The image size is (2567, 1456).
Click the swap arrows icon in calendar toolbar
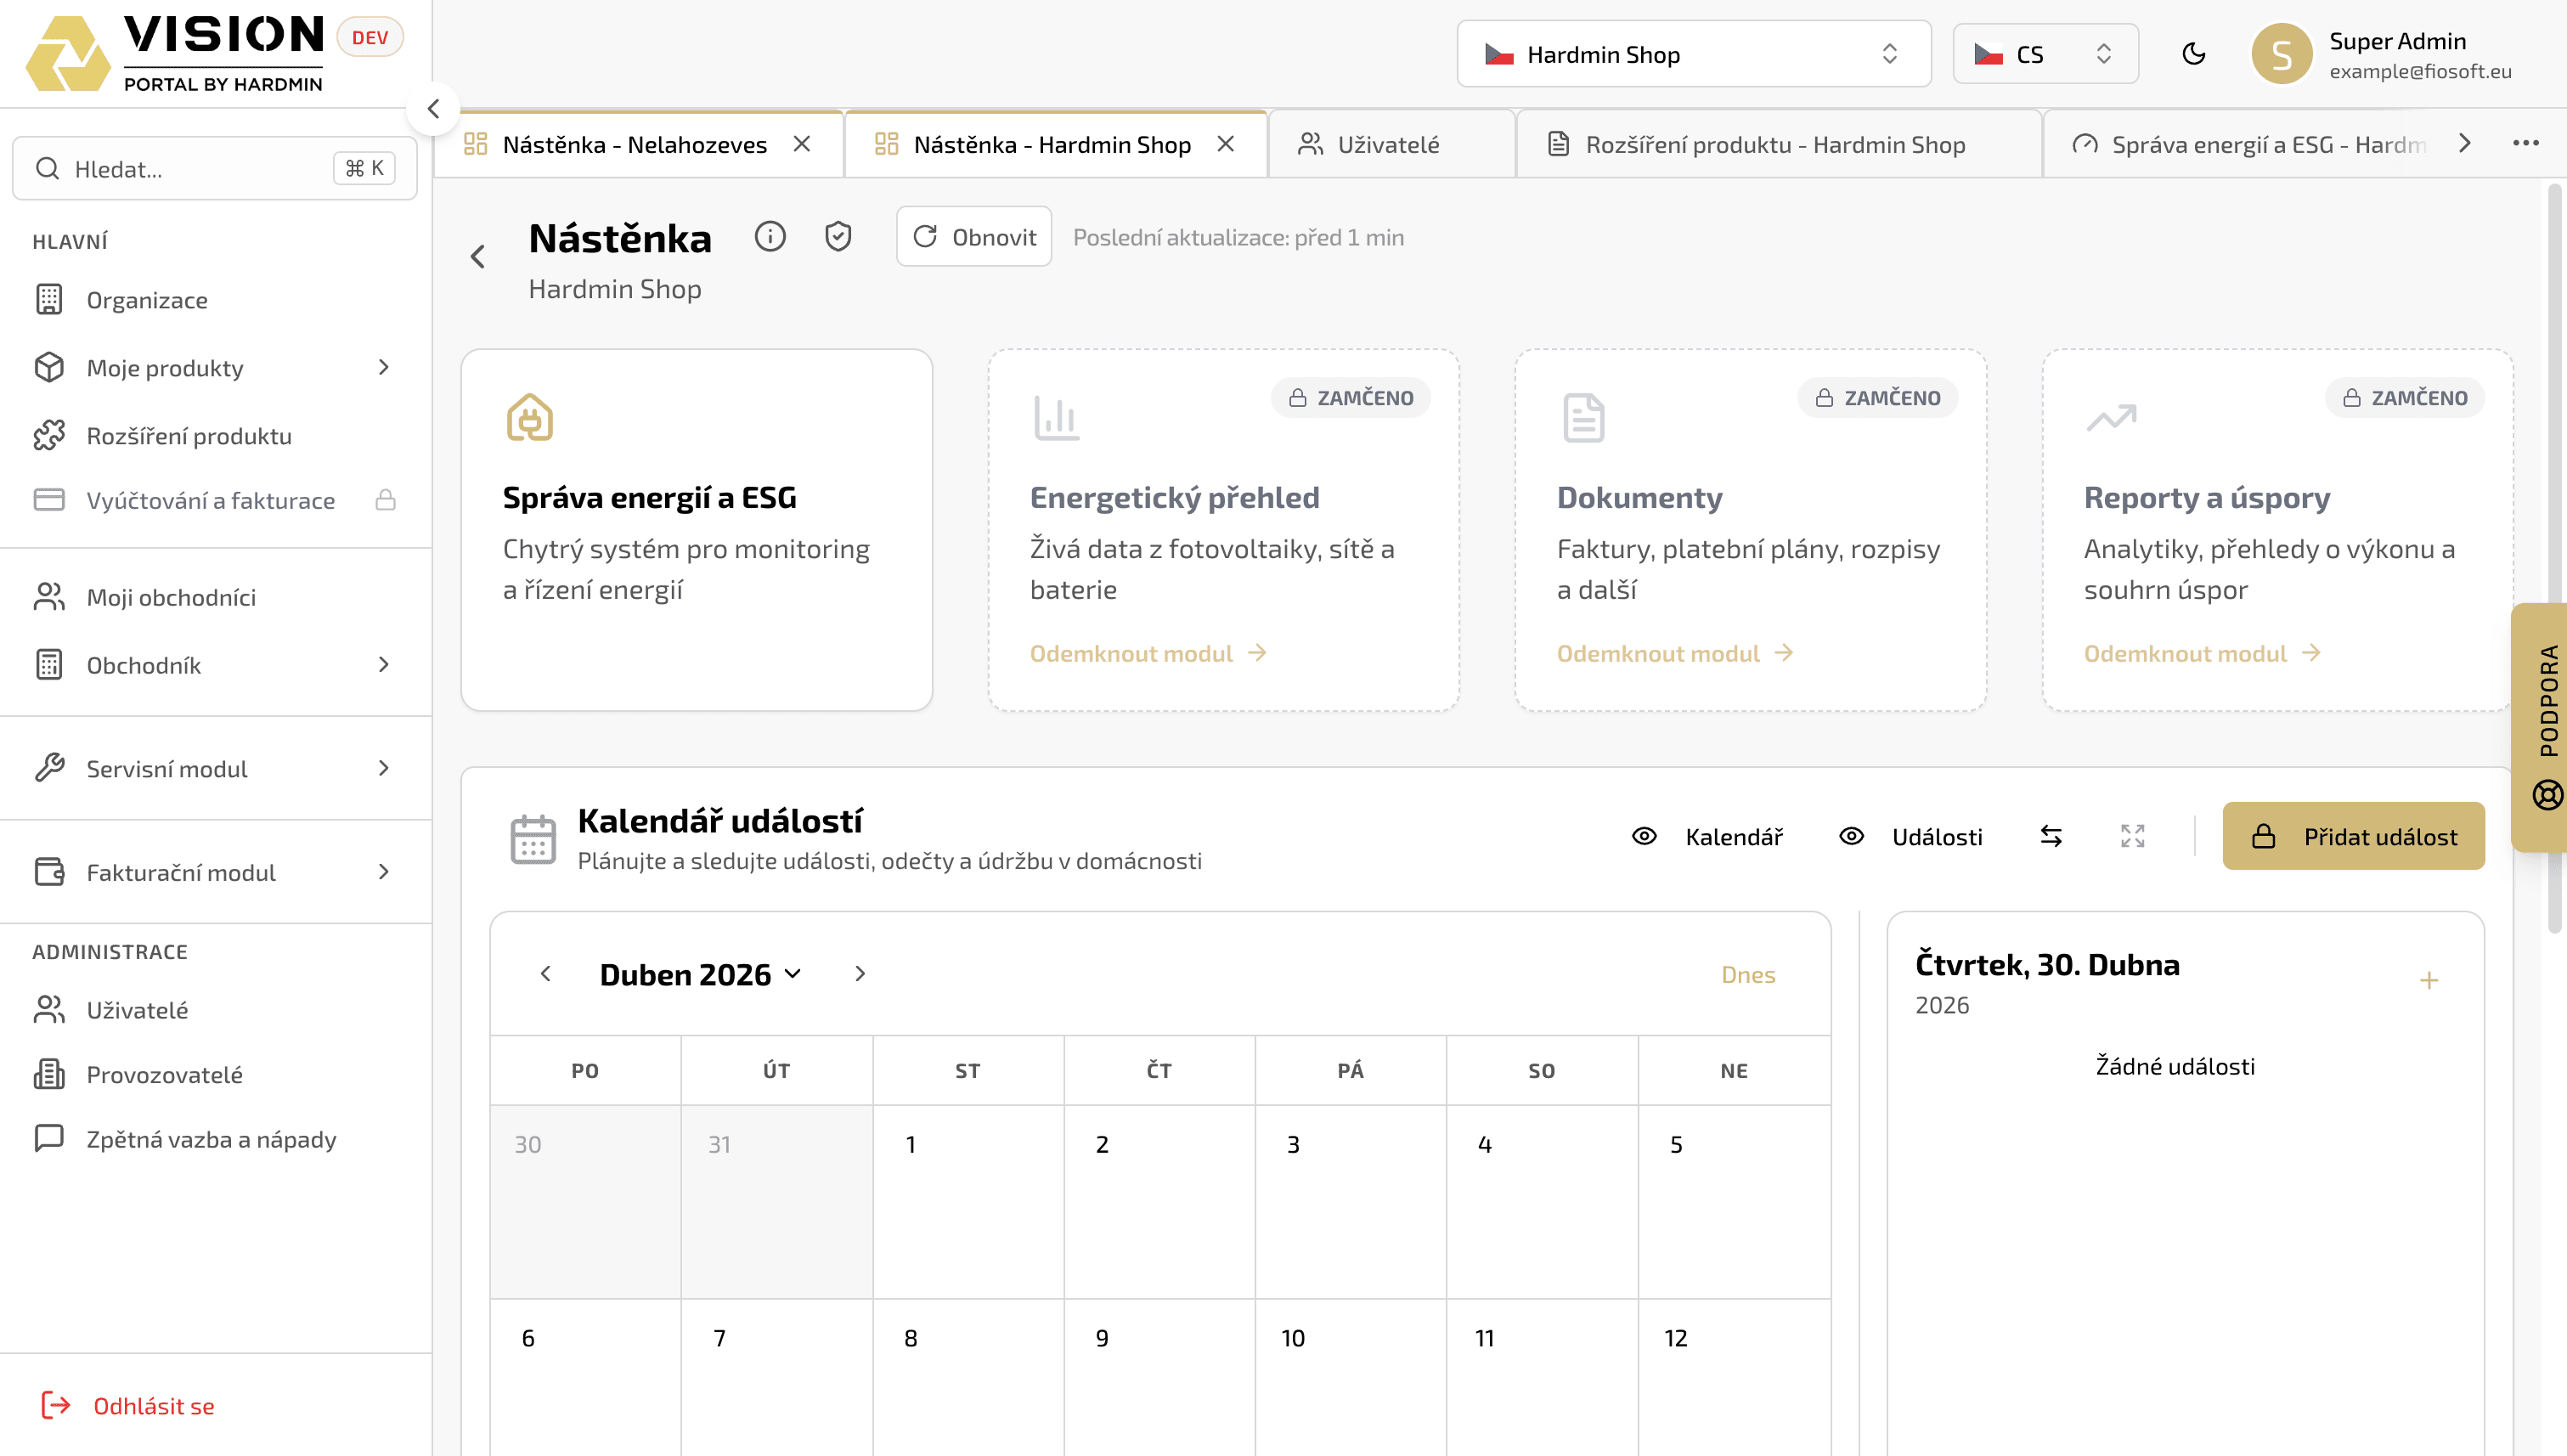coord(2051,836)
